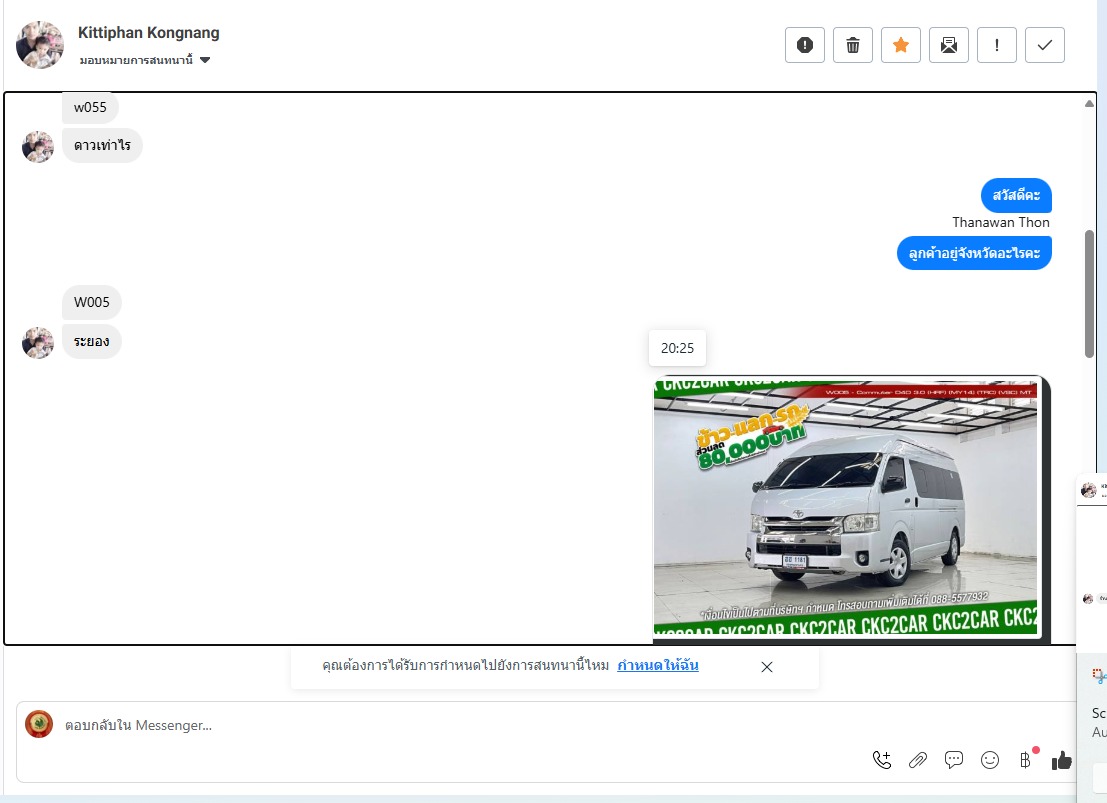Open the silver van image attachment

coord(851,509)
